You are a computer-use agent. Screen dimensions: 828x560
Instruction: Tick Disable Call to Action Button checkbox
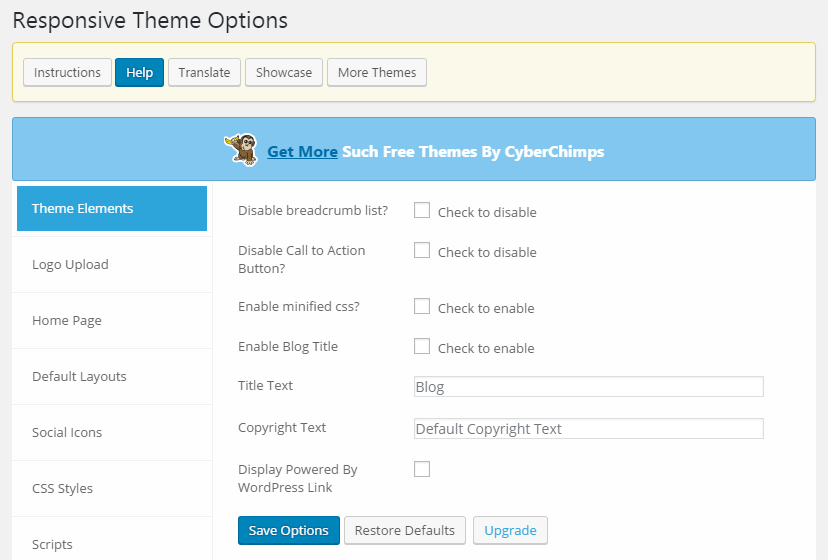click(x=422, y=250)
